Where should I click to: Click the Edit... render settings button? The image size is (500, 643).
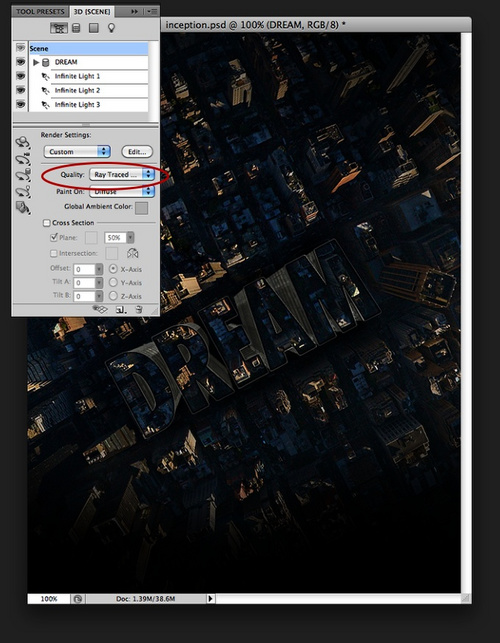137,152
